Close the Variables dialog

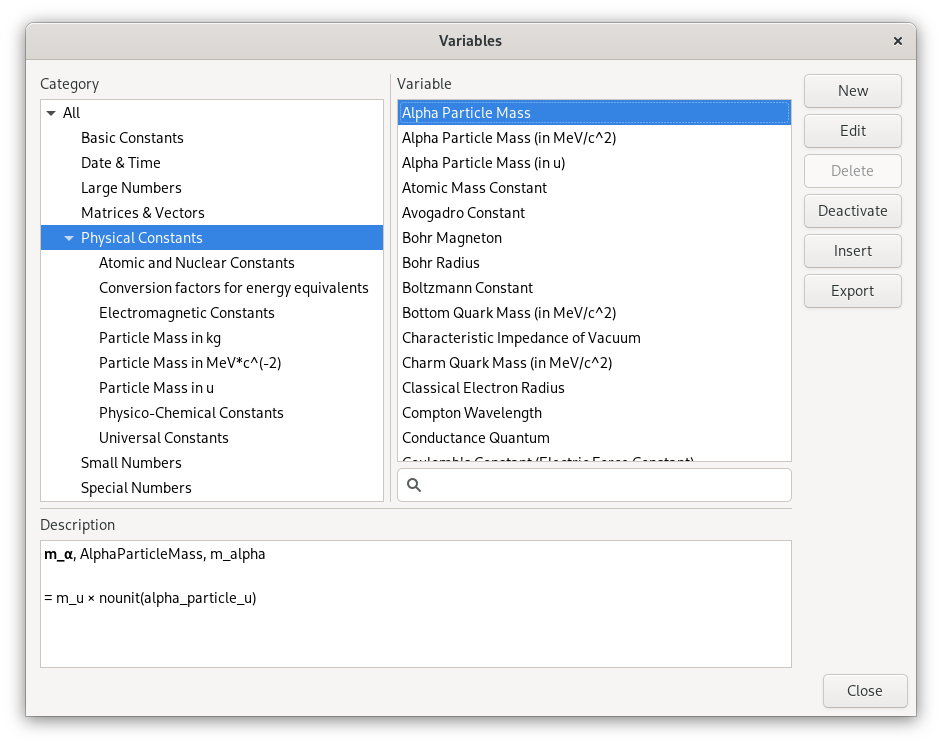864,690
